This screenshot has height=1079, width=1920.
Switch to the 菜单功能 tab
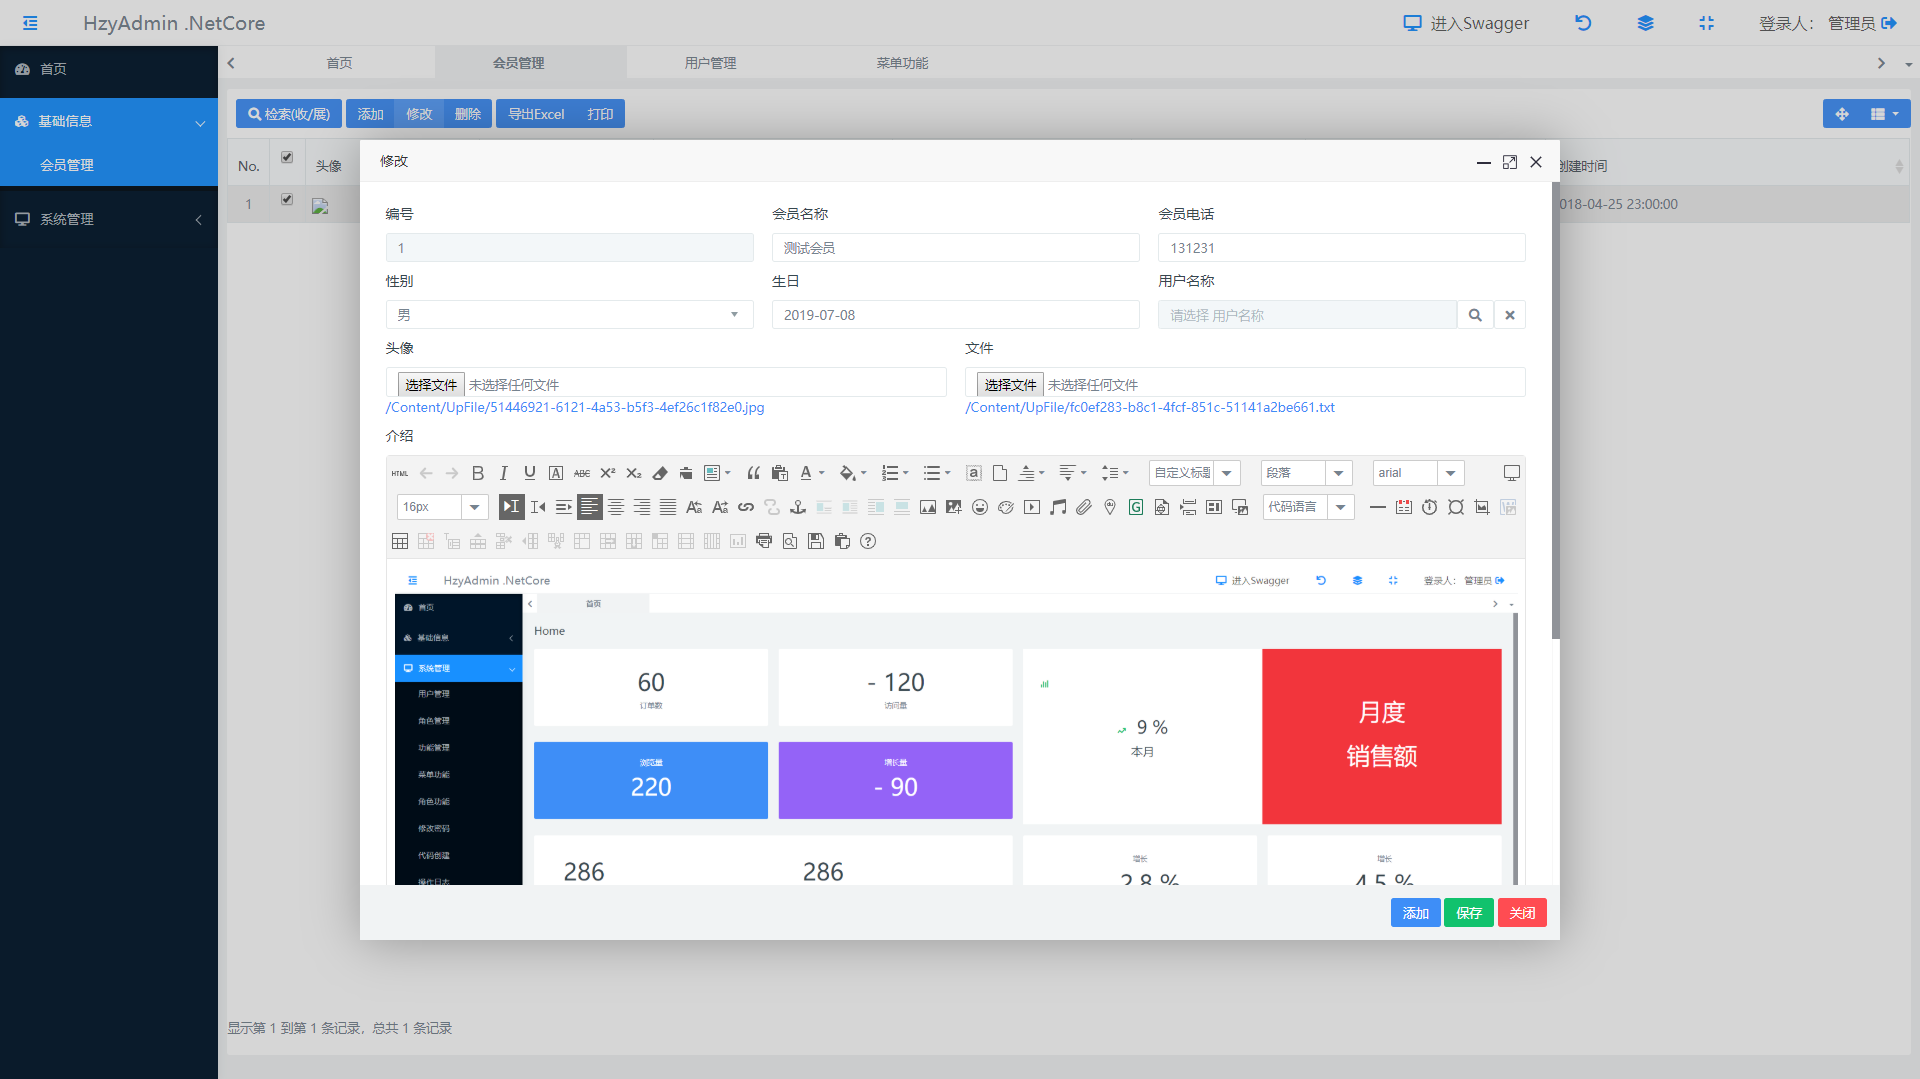tap(902, 63)
